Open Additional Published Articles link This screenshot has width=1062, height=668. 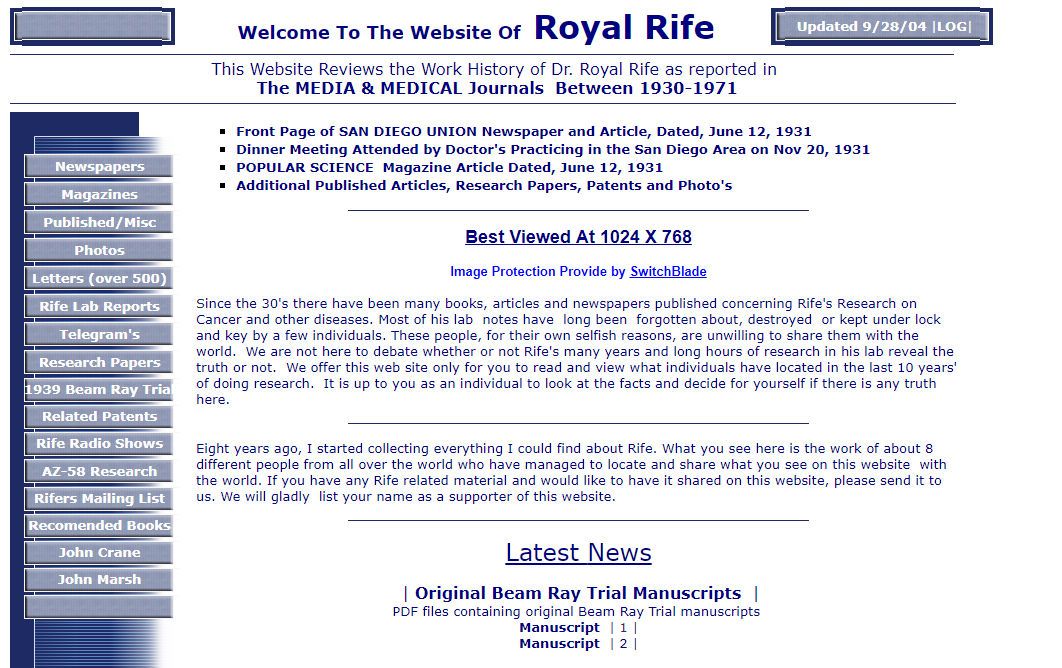484,186
